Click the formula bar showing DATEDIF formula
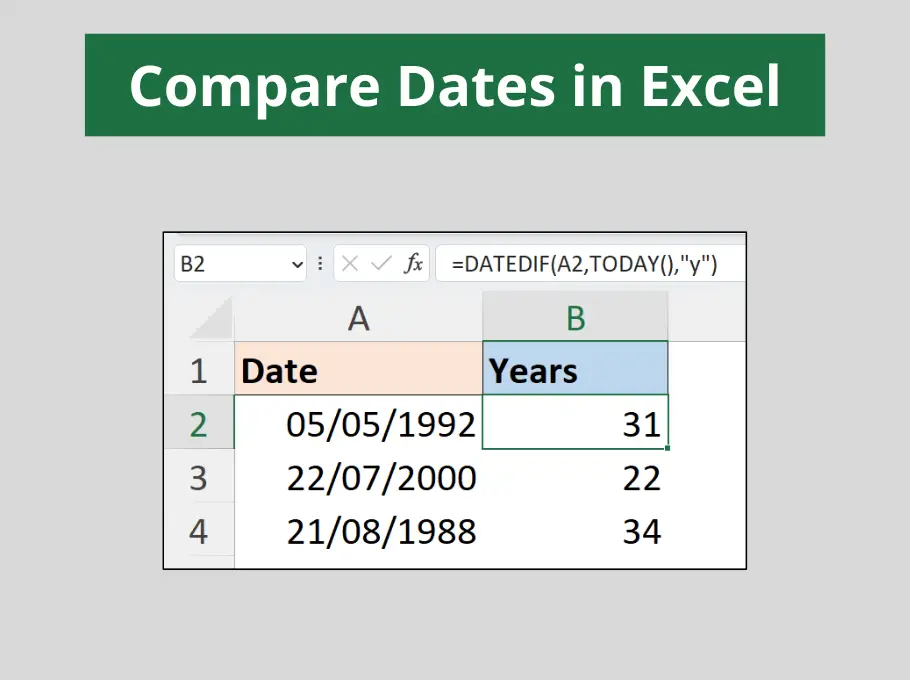This screenshot has width=910, height=680. 590,263
